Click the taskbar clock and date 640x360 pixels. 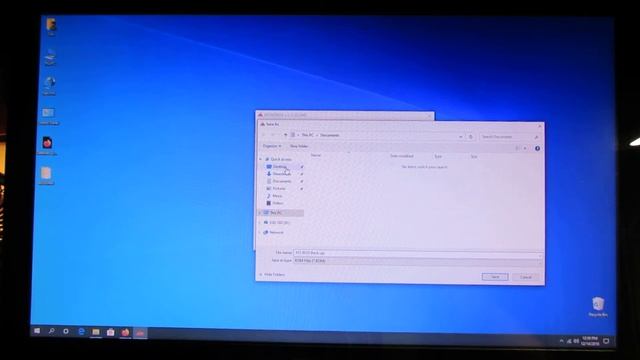(x=590, y=341)
